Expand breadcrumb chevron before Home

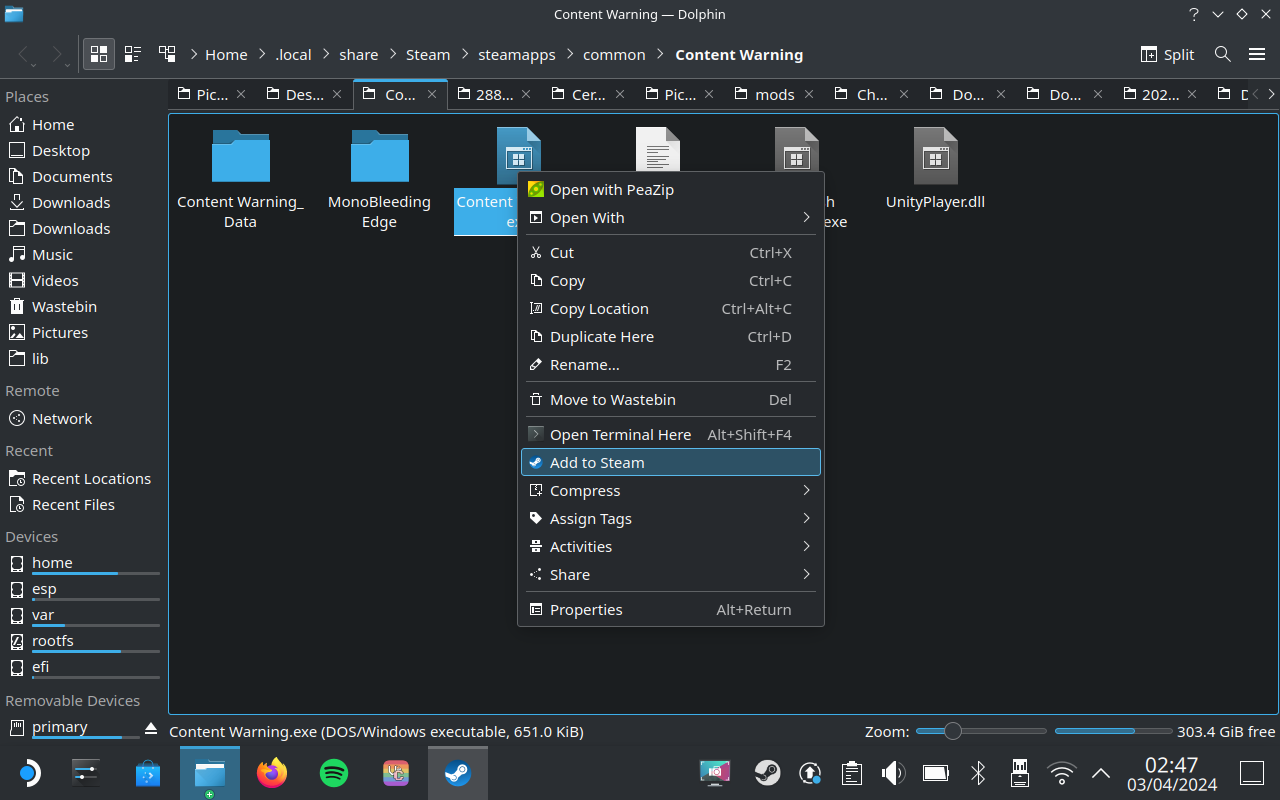click(193, 54)
